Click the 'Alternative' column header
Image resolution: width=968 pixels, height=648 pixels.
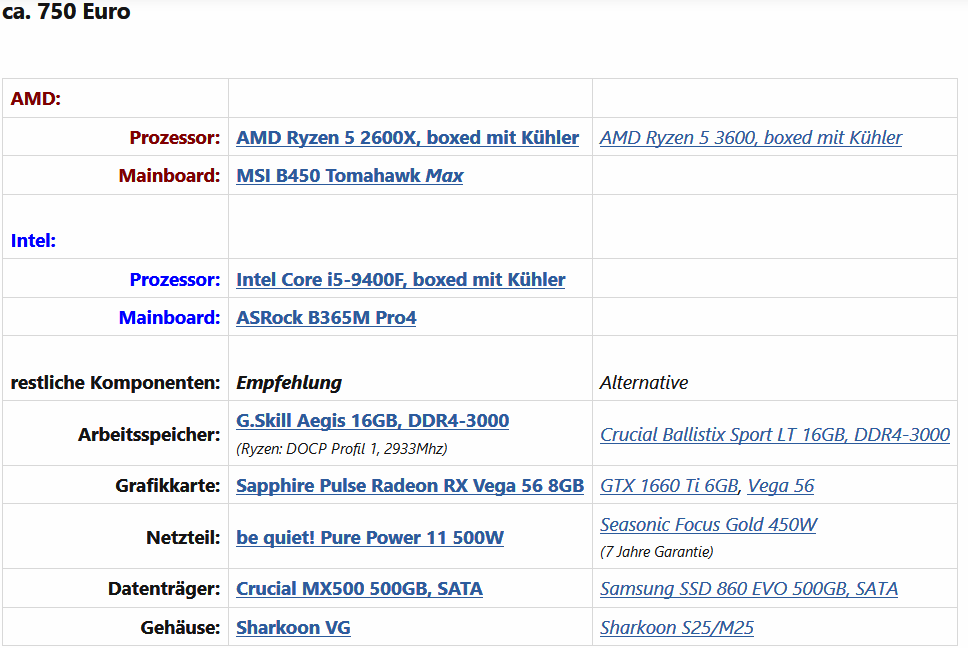click(644, 383)
